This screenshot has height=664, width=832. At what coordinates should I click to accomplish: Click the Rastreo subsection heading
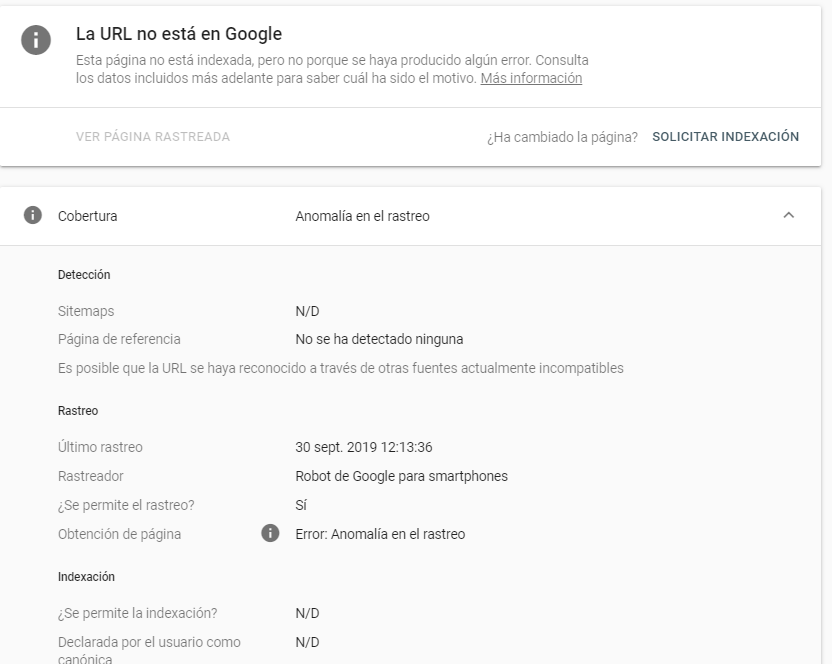pyautogui.click(x=78, y=411)
